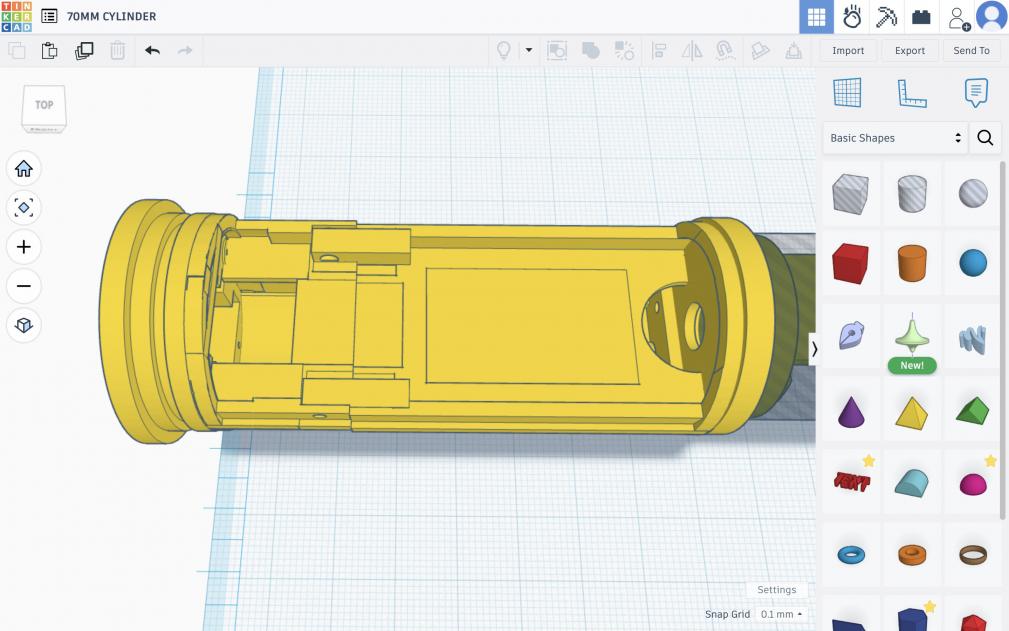The height and width of the screenshot is (631, 1009).
Task: Open the Send To menu
Action: click(971, 50)
